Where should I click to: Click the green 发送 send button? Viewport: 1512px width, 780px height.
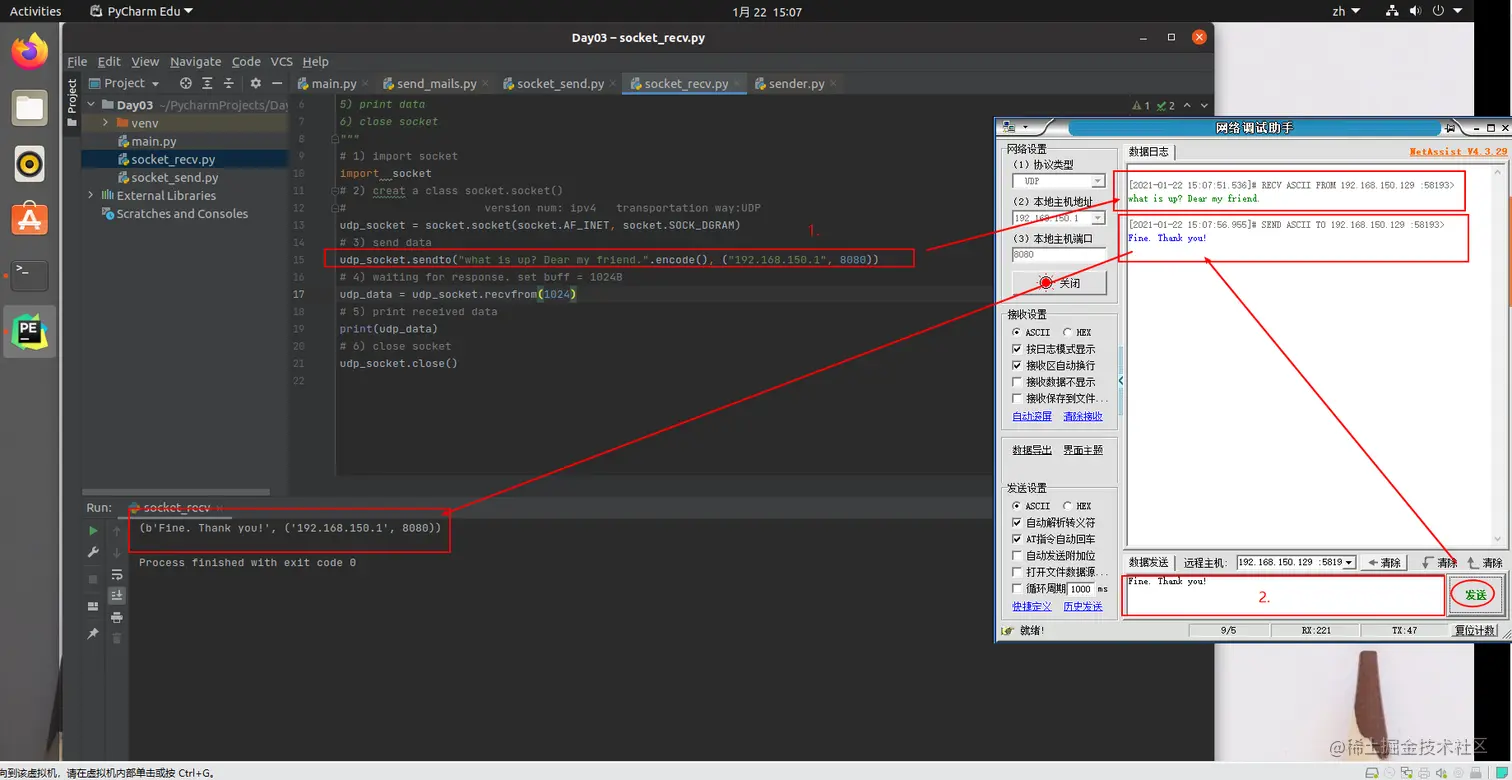[1475, 595]
